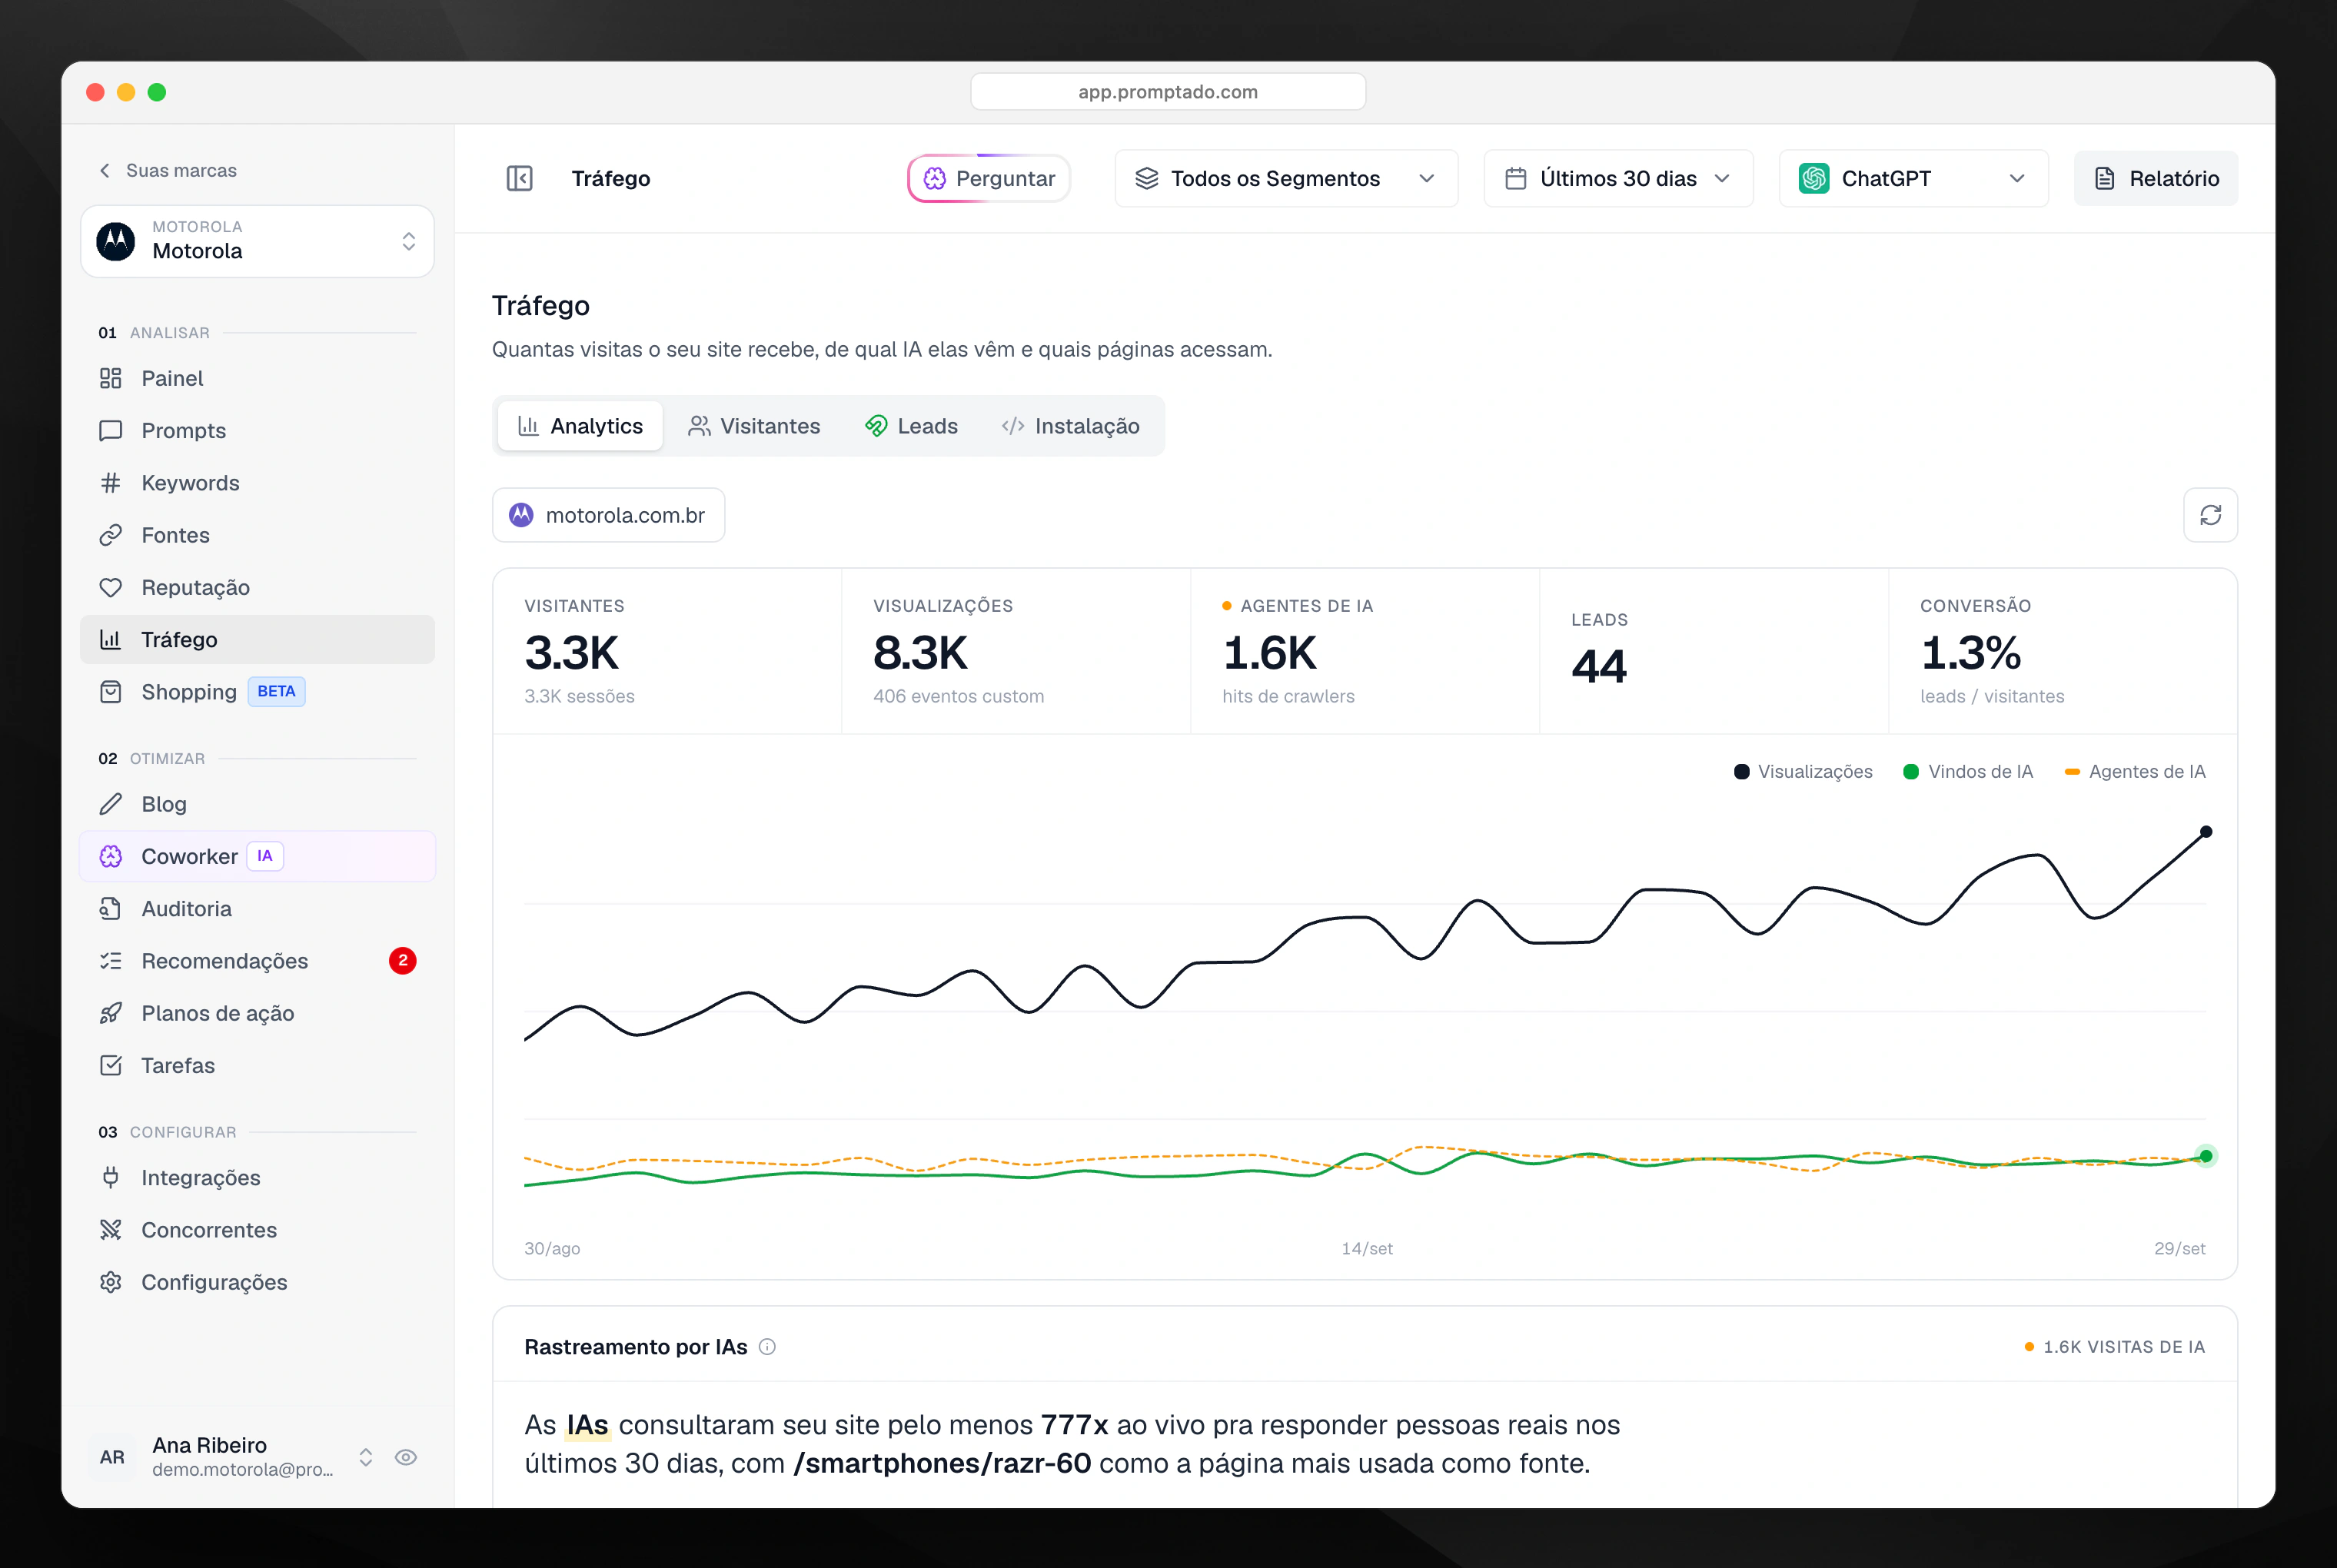Click the Leads 44 metric card
Screen dimensions: 2337x1568
tap(1714, 651)
